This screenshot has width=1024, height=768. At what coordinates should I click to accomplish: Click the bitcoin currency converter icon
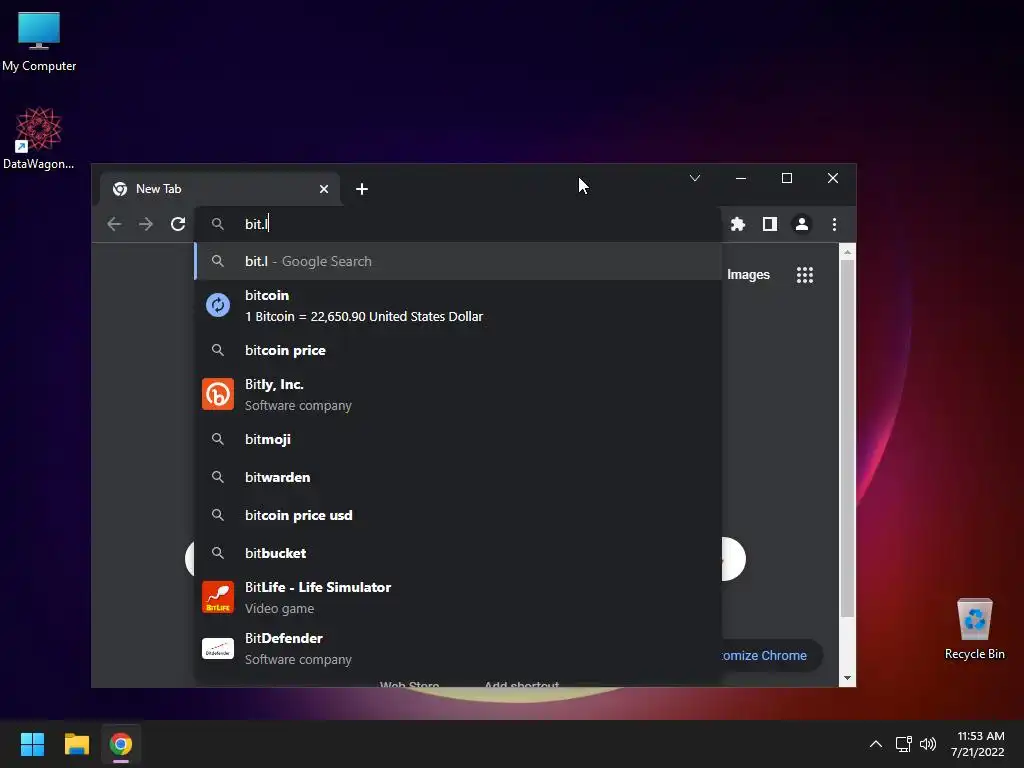pyautogui.click(x=217, y=305)
